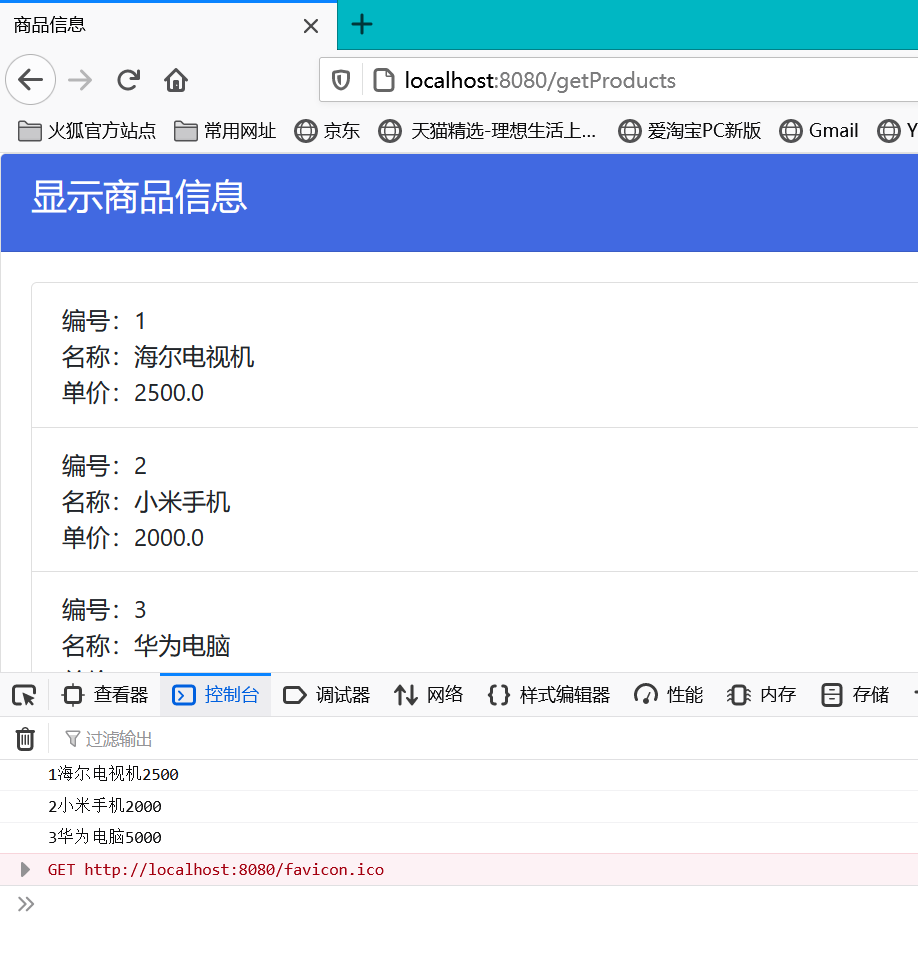This screenshot has width=918, height=975.
Task: Open the 京东 bookmark
Action: (327, 131)
